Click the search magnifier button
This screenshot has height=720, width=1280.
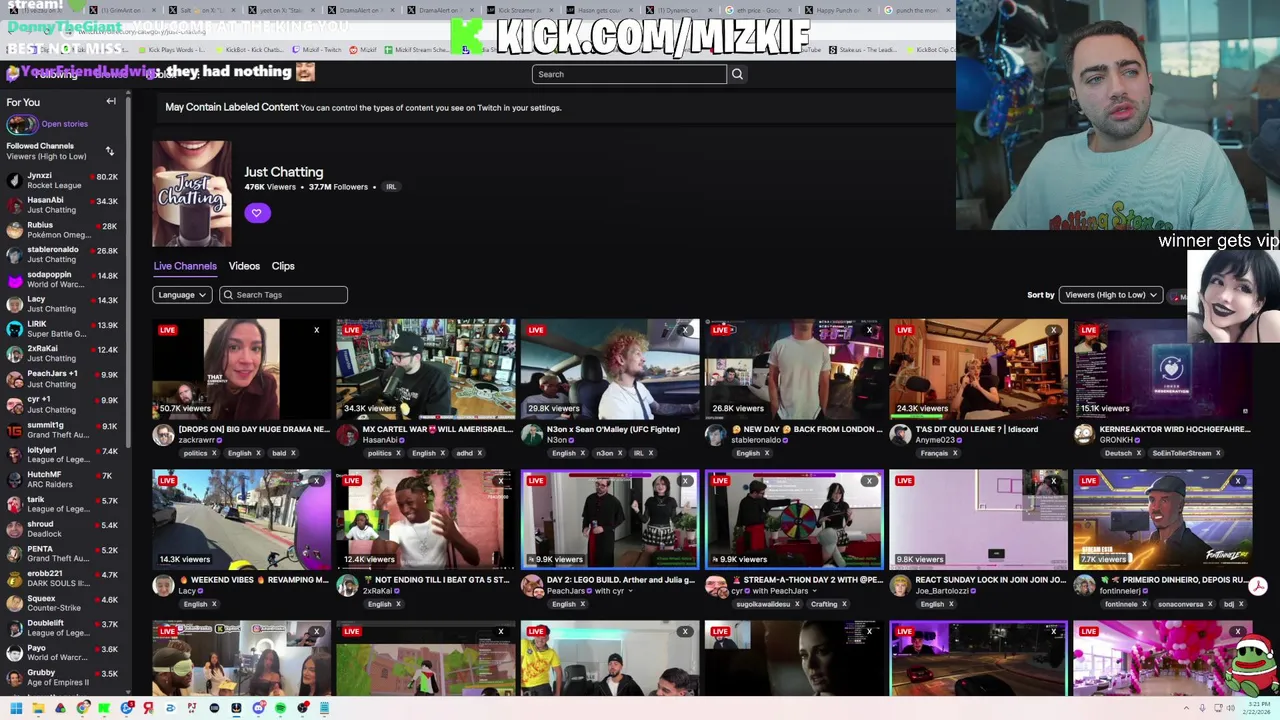737,74
